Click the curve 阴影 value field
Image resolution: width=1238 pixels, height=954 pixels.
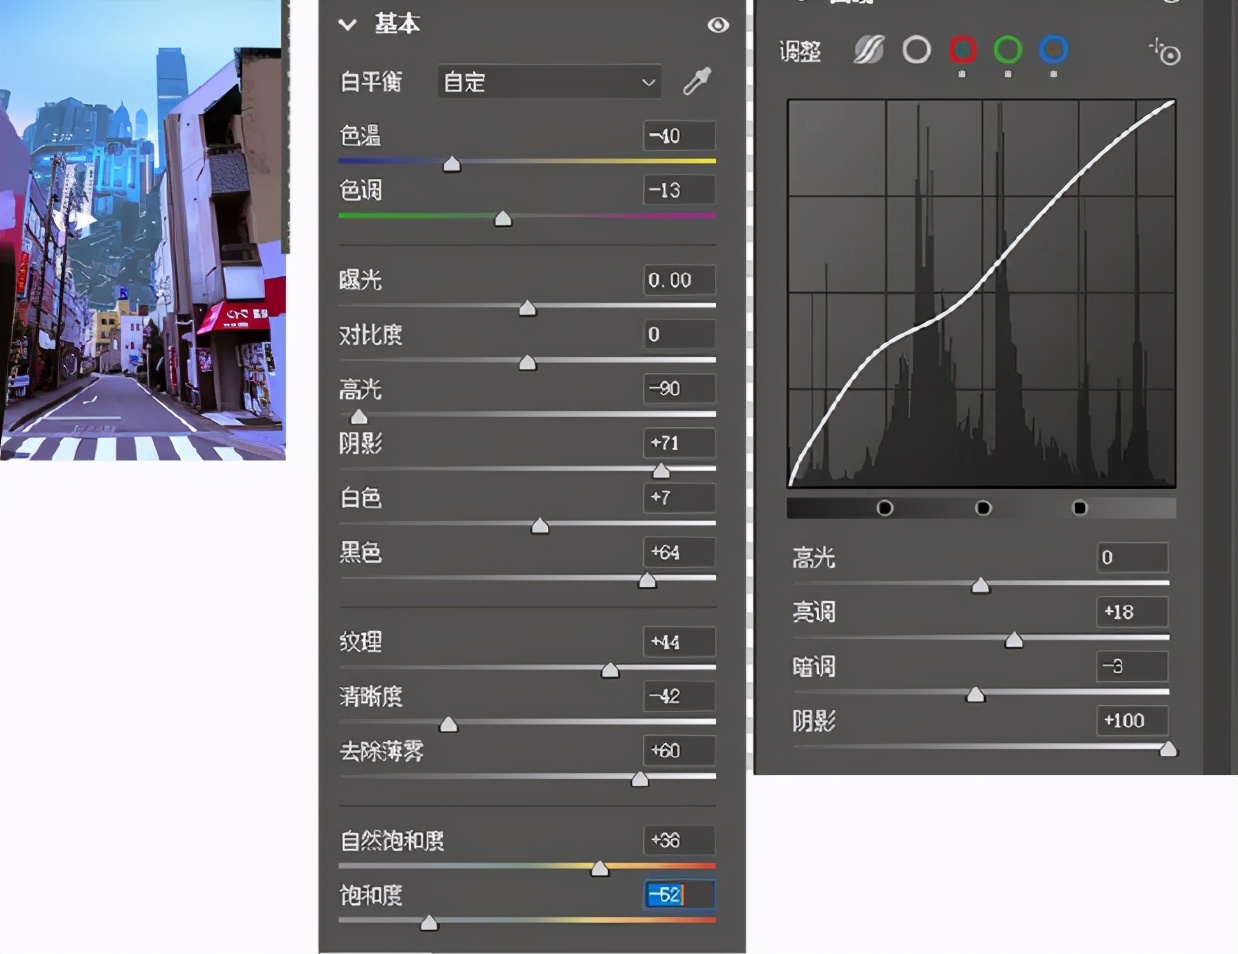pyautogui.click(x=1132, y=720)
